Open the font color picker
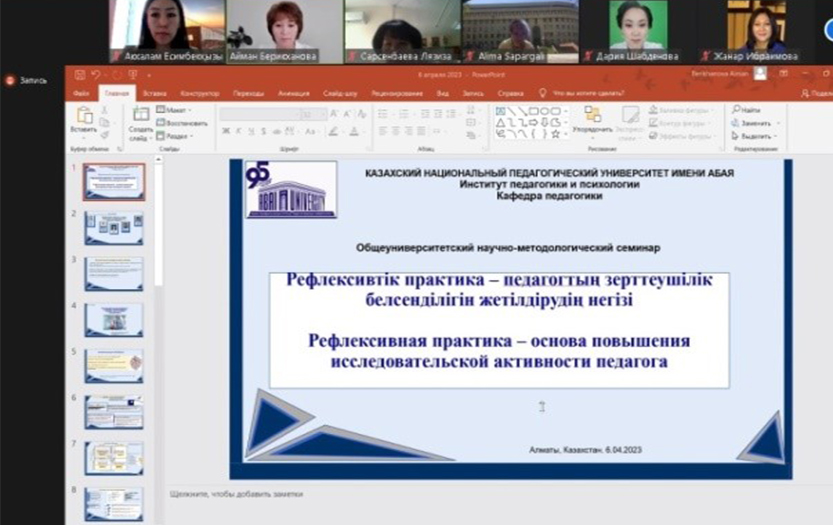833x525 pixels. [x=354, y=131]
